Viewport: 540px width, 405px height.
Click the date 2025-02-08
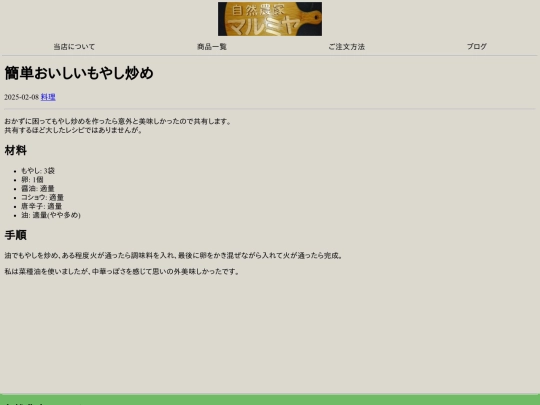point(21,97)
